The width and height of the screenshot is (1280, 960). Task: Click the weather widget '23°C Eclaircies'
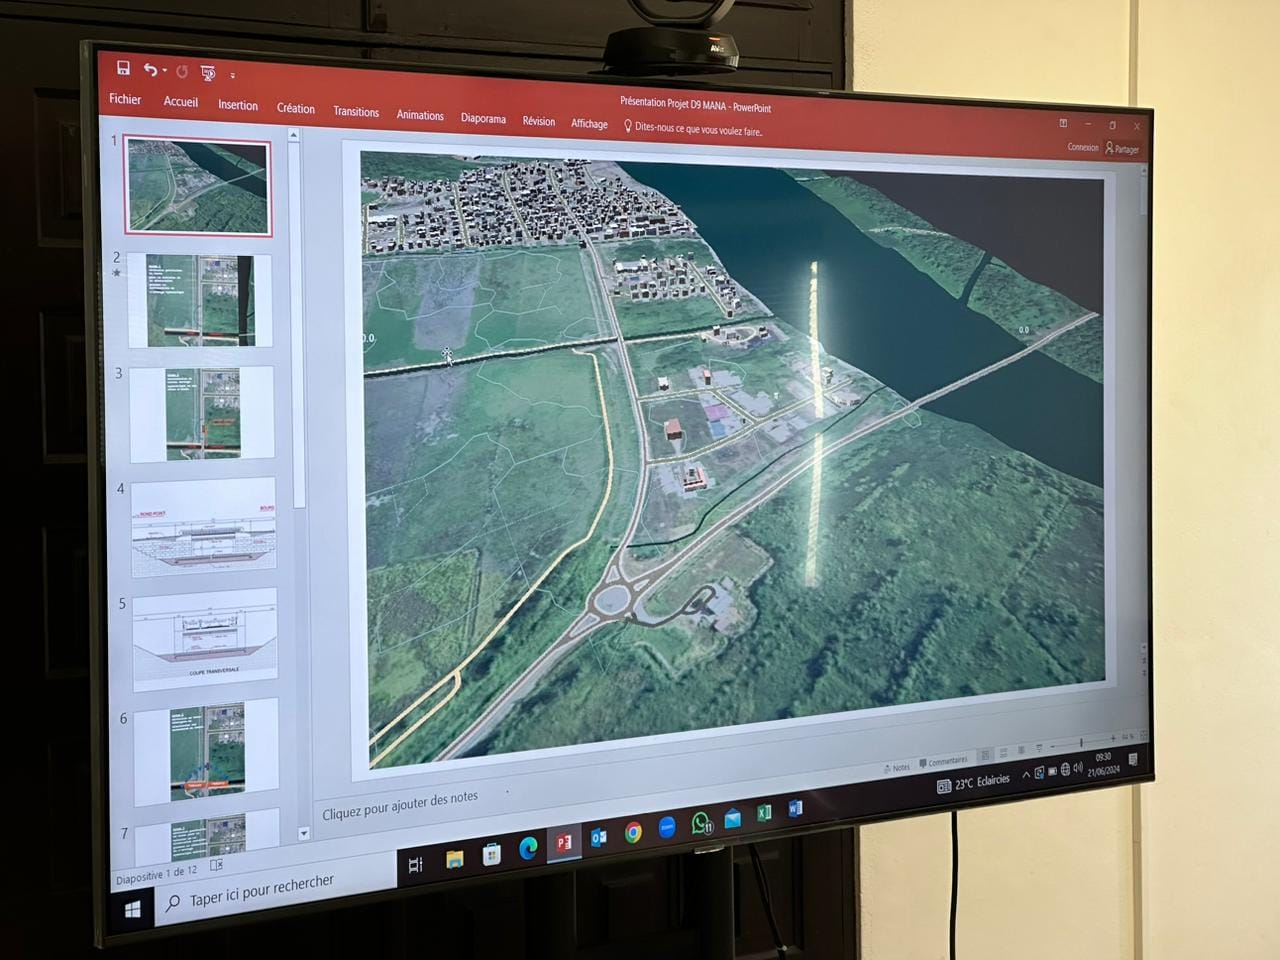(973, 783)
